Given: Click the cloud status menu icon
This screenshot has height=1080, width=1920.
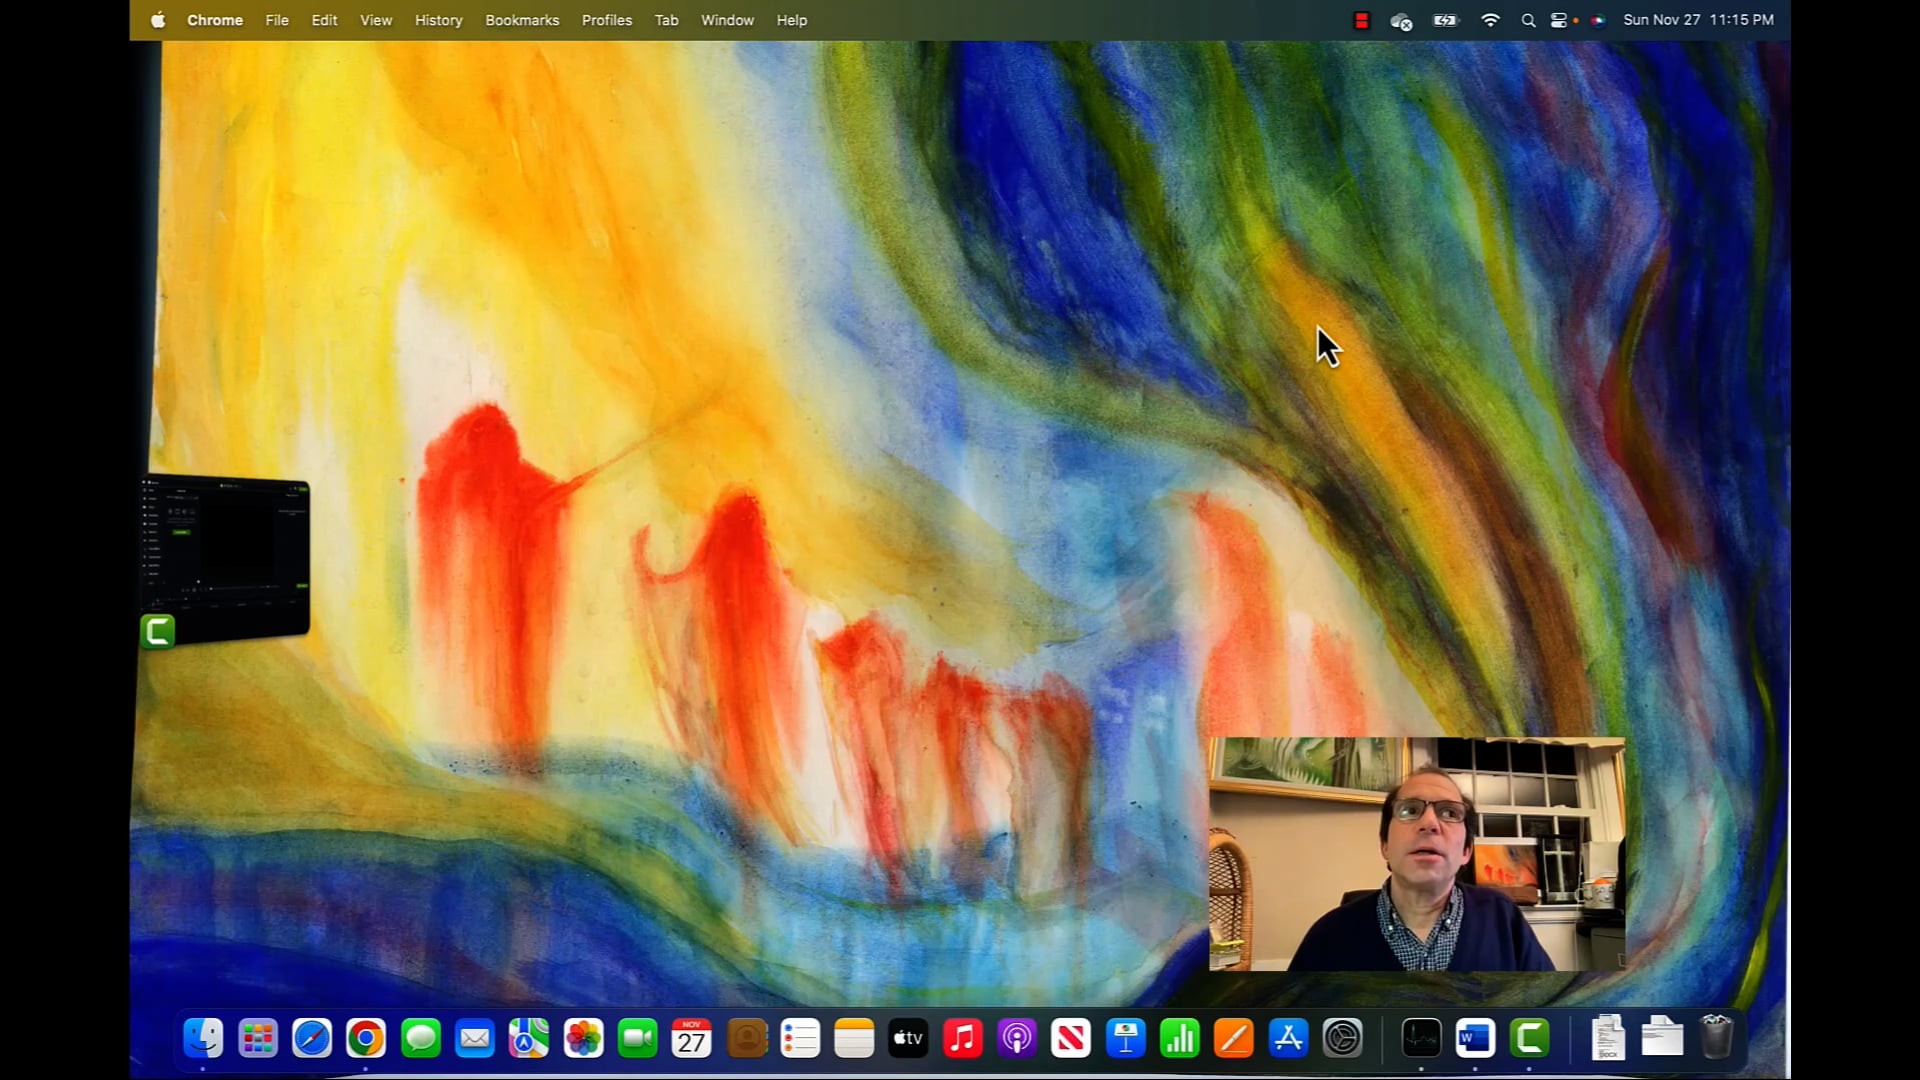Looking at the screenshot, I should (x=1402, y=20).
